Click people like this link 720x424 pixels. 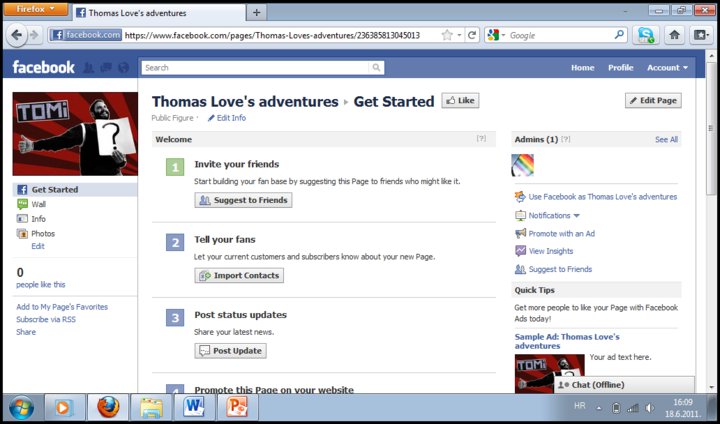tap(41, 285)
